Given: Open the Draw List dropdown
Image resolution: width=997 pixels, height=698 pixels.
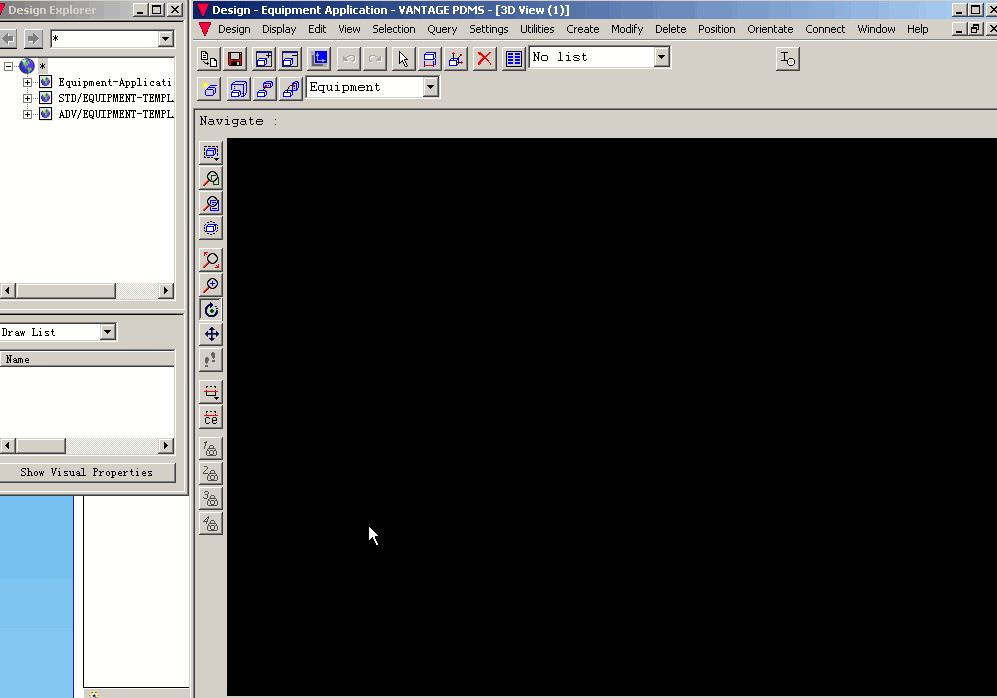Looking at the screenshot, I should [107, 332].
